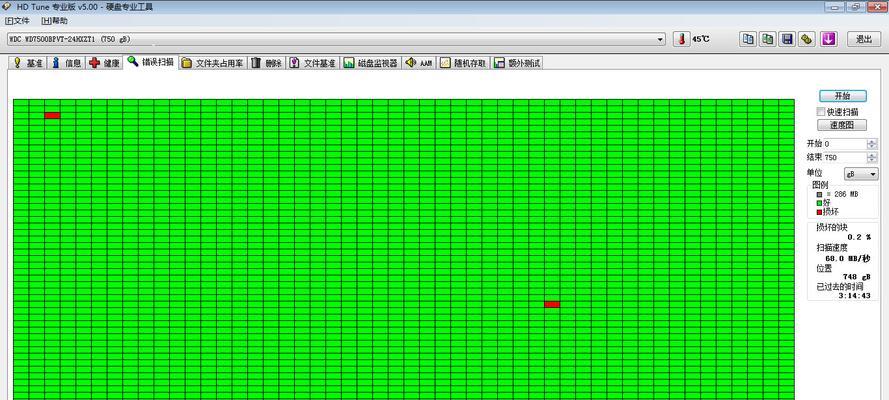Click the red 损坏 legend swatch
The image size is (889, 400).
pos(819,212)
